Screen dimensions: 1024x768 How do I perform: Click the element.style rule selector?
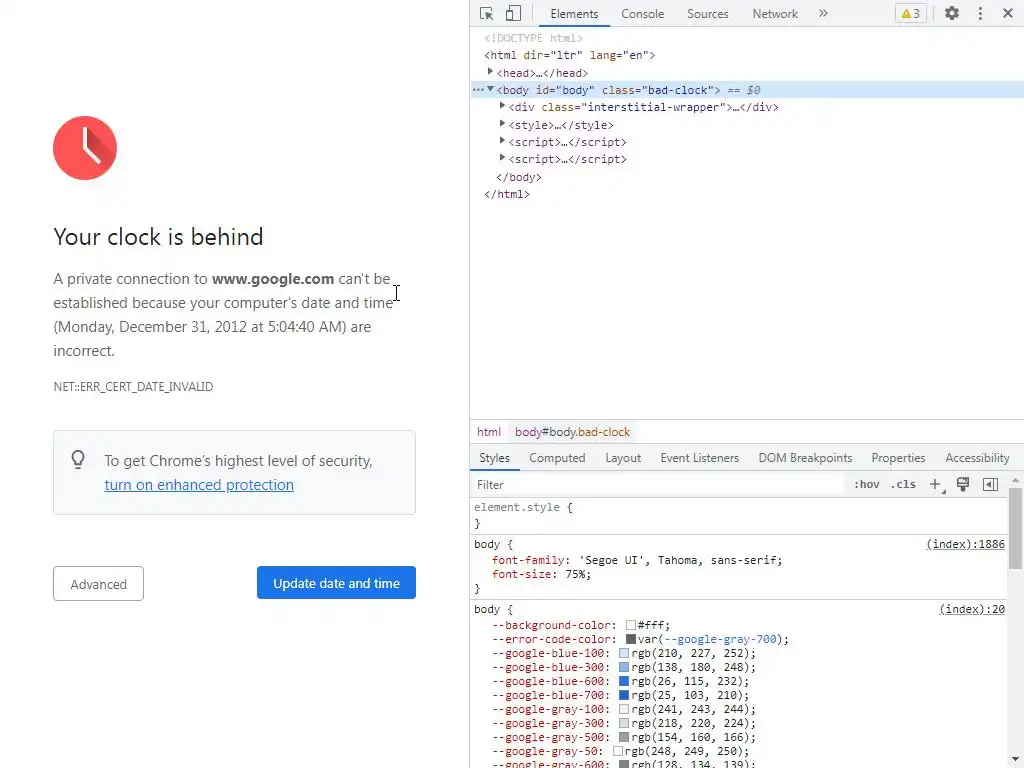[517, 507]
